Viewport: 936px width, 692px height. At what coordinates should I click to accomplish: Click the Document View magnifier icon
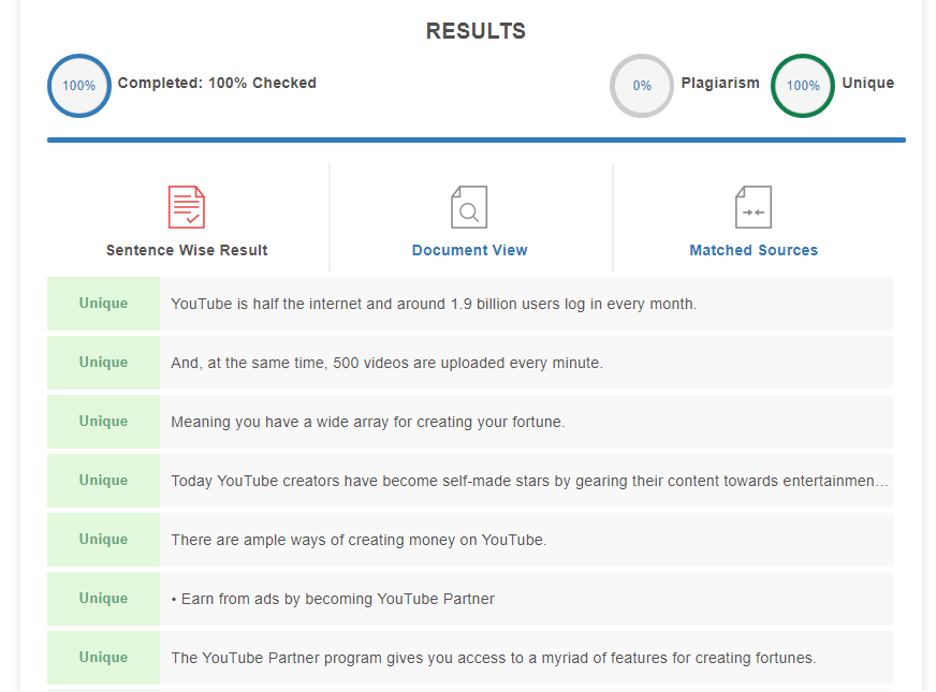469,207
